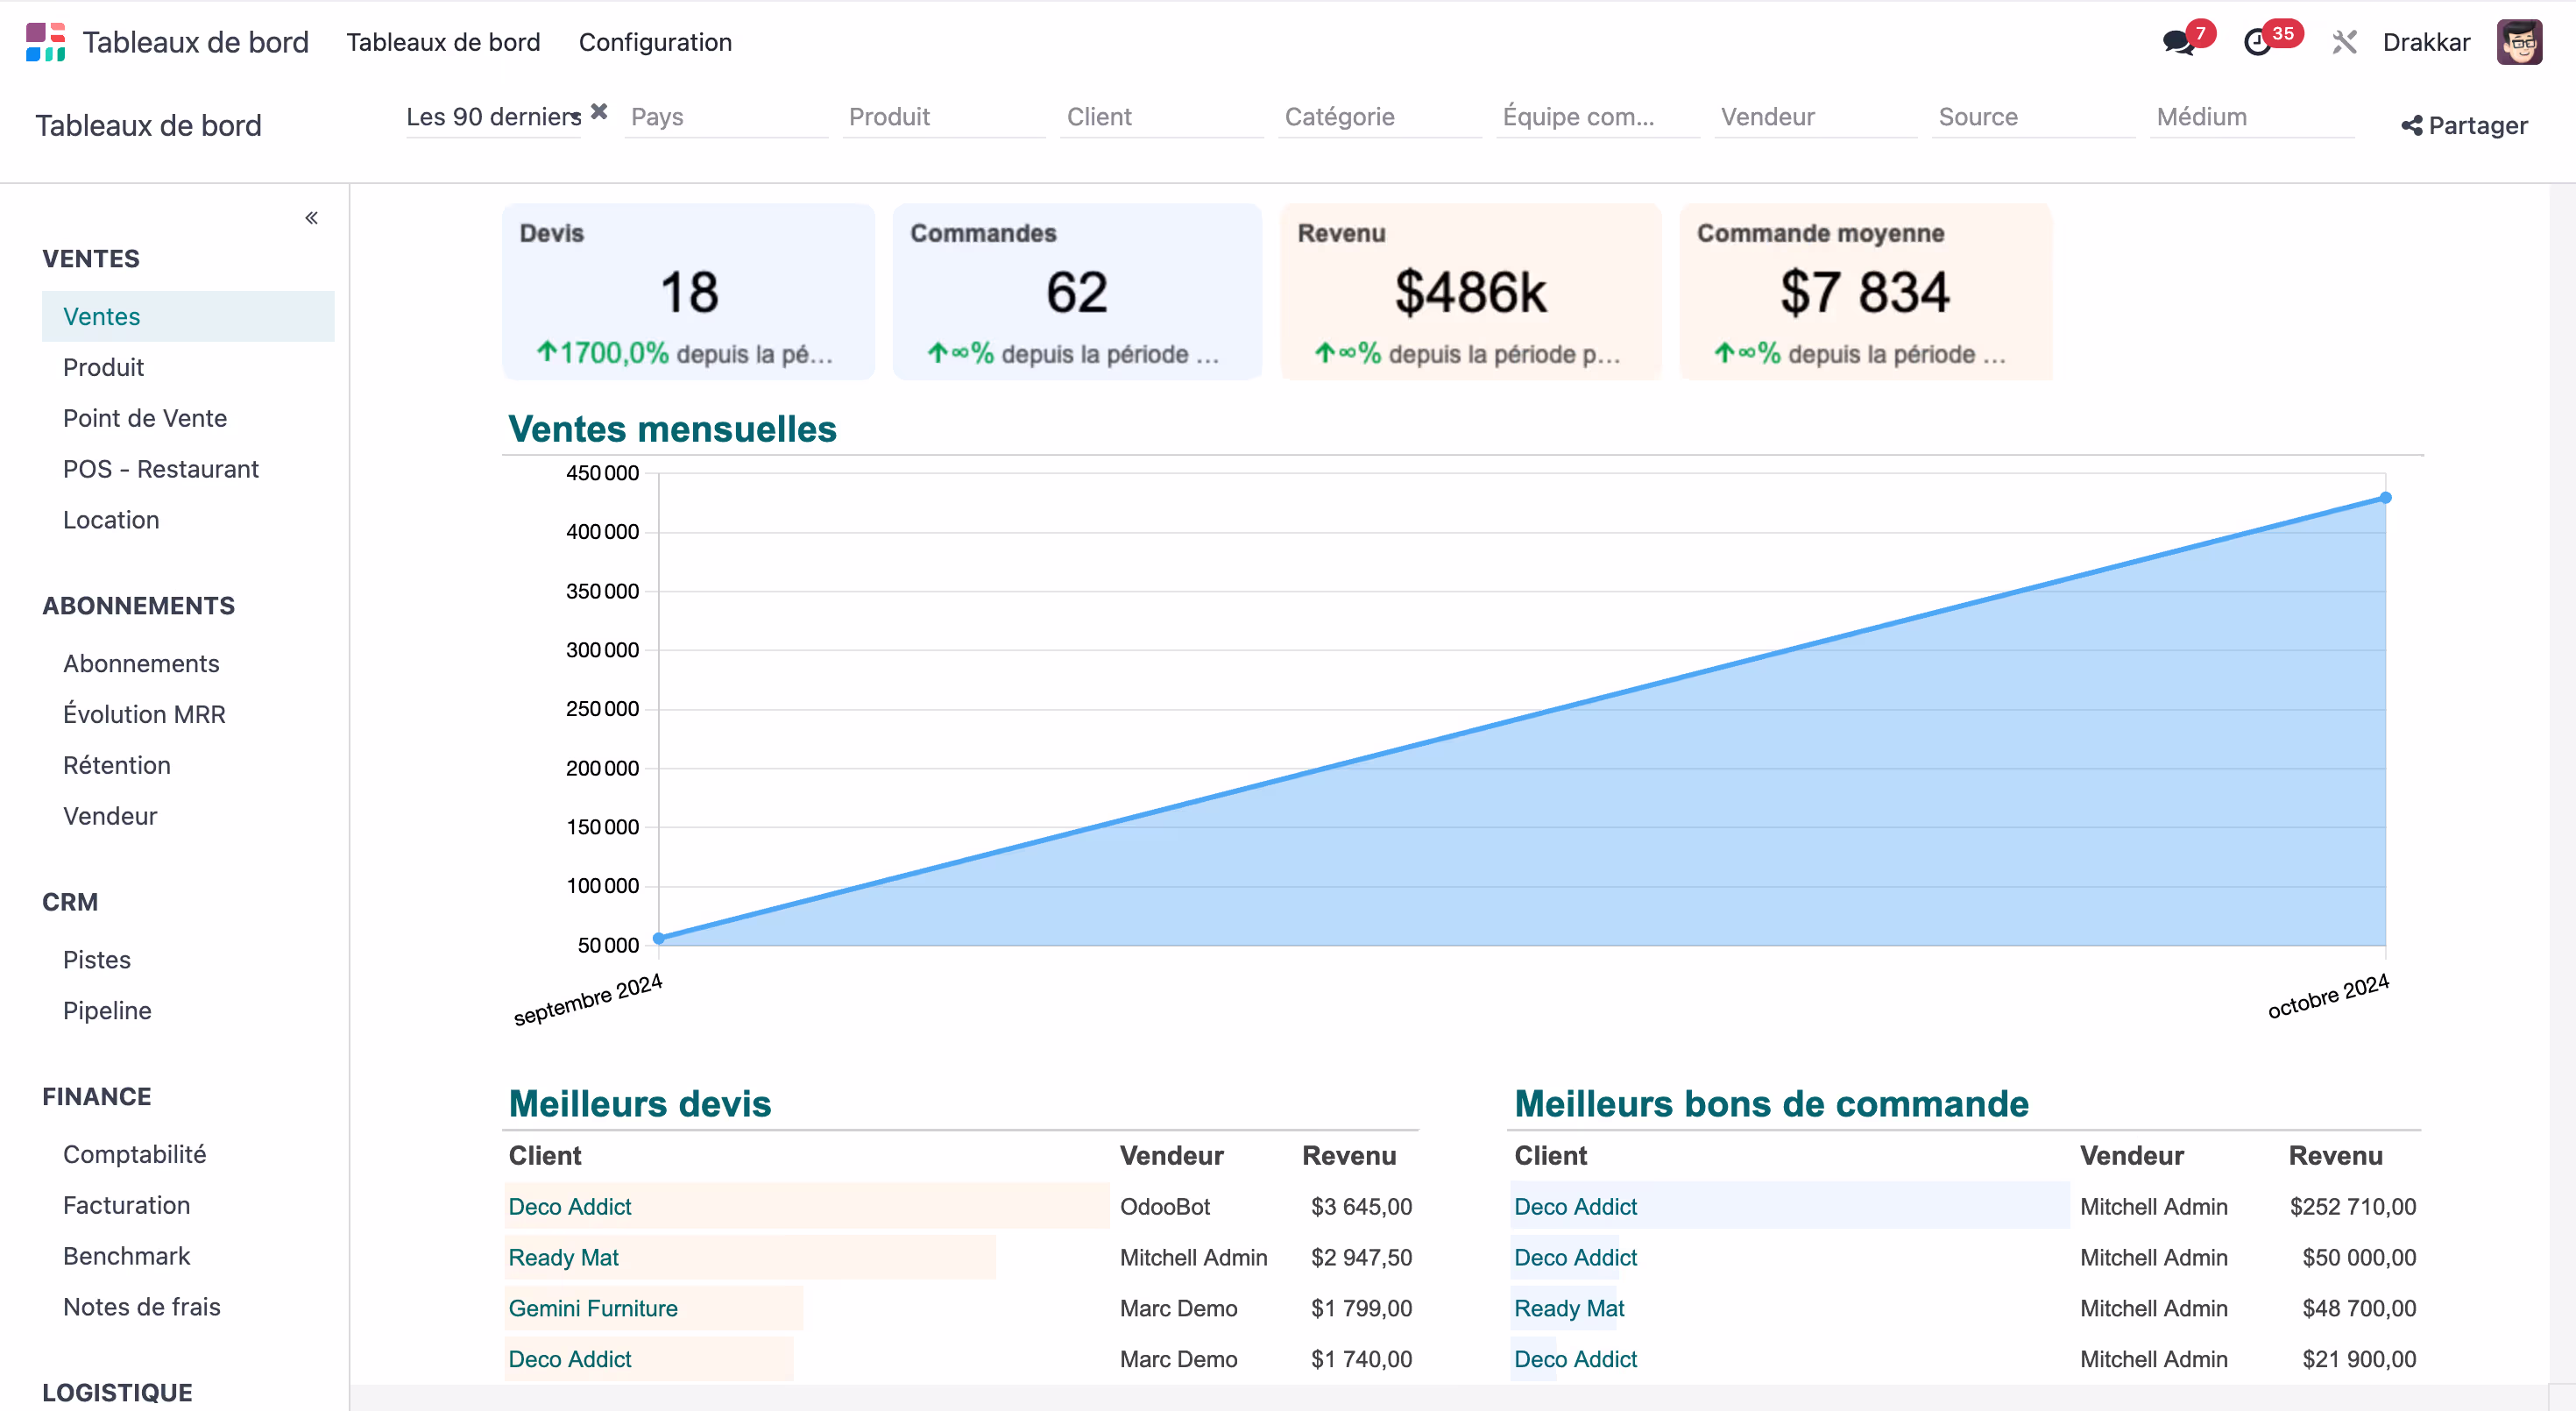
Task: Switch to Point de Vente dashboard
Action: pyautogui.click(x=145, y=418)
